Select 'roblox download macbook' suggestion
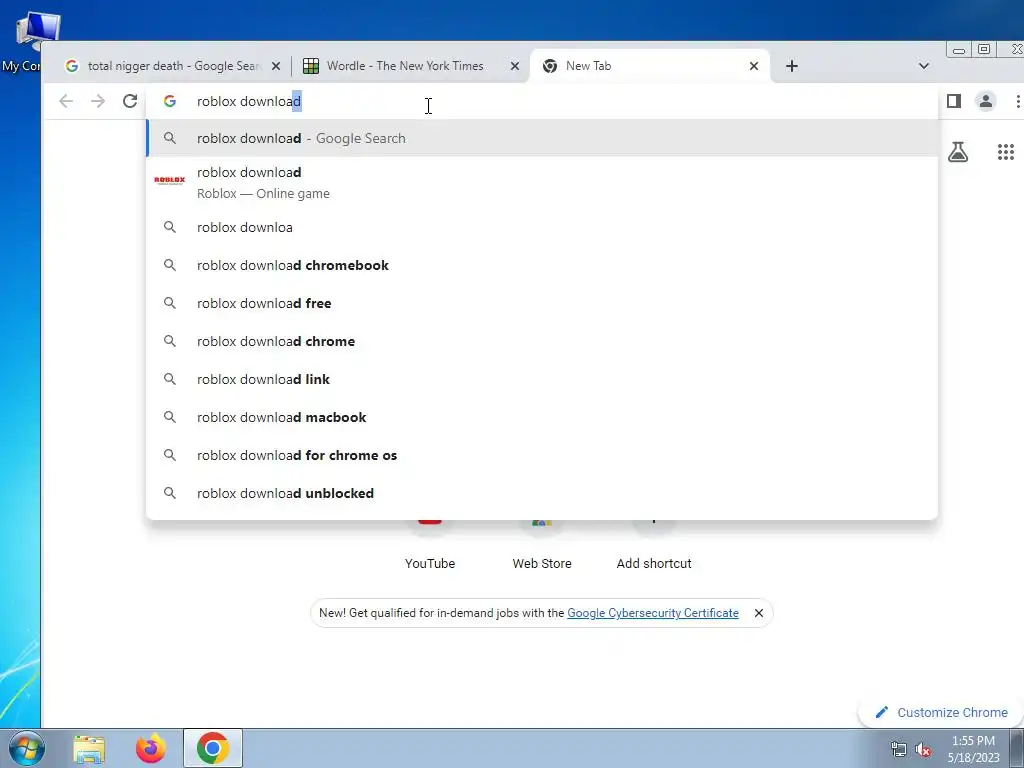The image size is (1024, 768). (542, 417)
